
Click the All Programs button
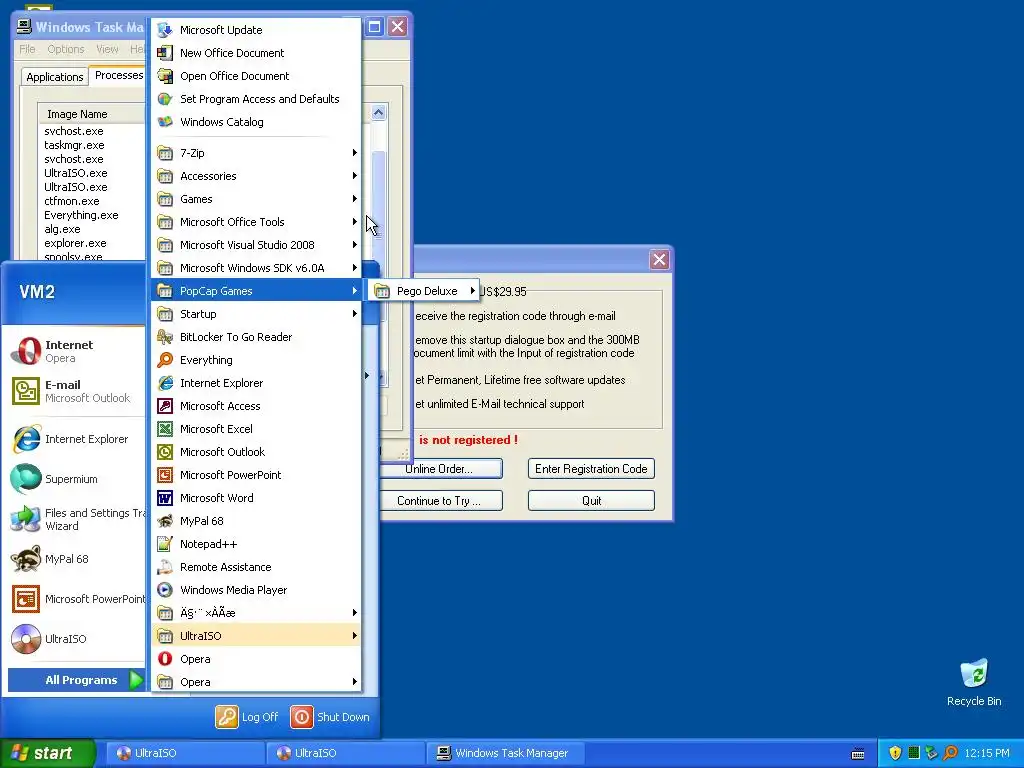76,680
